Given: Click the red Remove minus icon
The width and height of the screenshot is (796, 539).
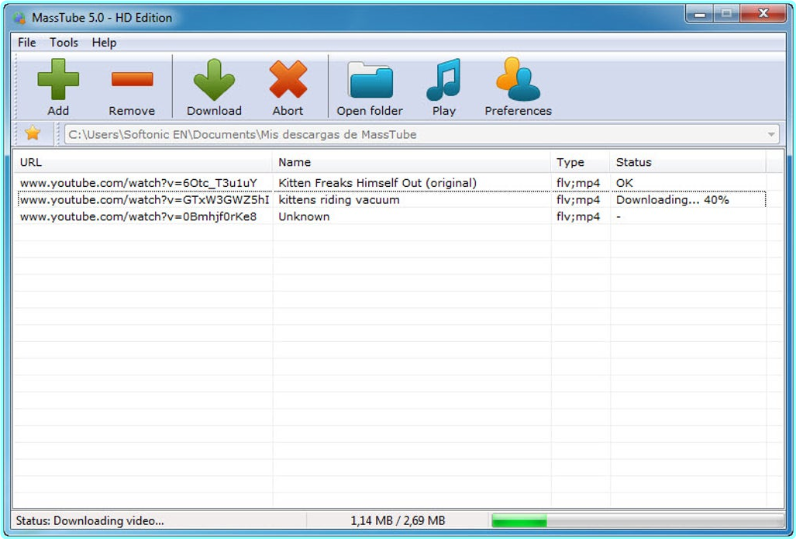Looking at the screenshot, I should click(132, 79).
